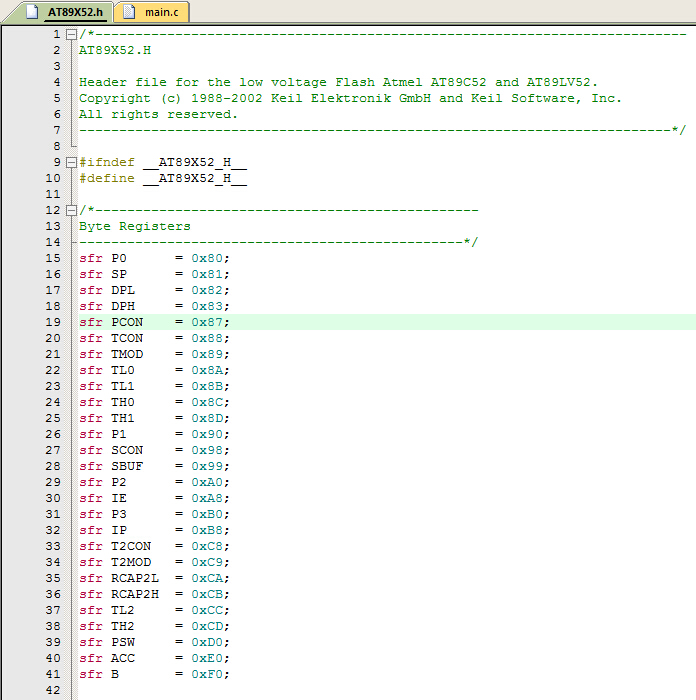Click the 'sfr T2CON' declaration
The width and height of the screenshot is (696, 700).
tap(154, 546)
